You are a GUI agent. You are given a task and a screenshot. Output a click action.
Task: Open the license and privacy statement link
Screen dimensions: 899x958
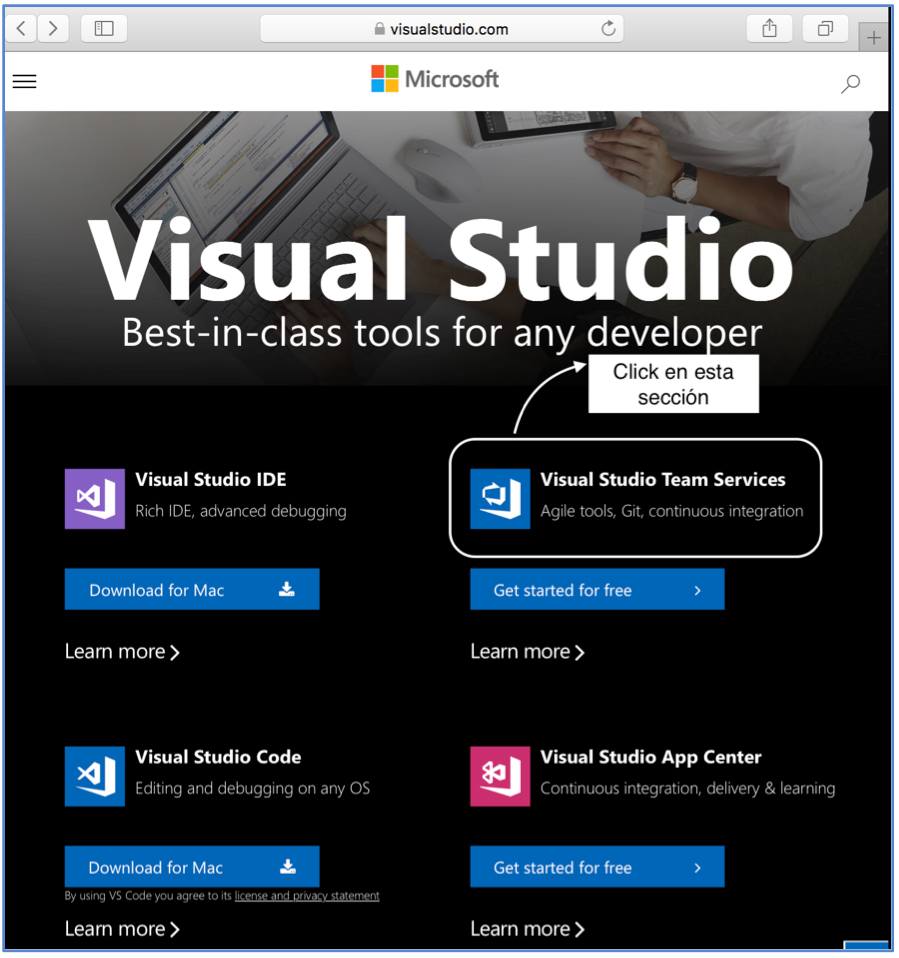(307, 896)
